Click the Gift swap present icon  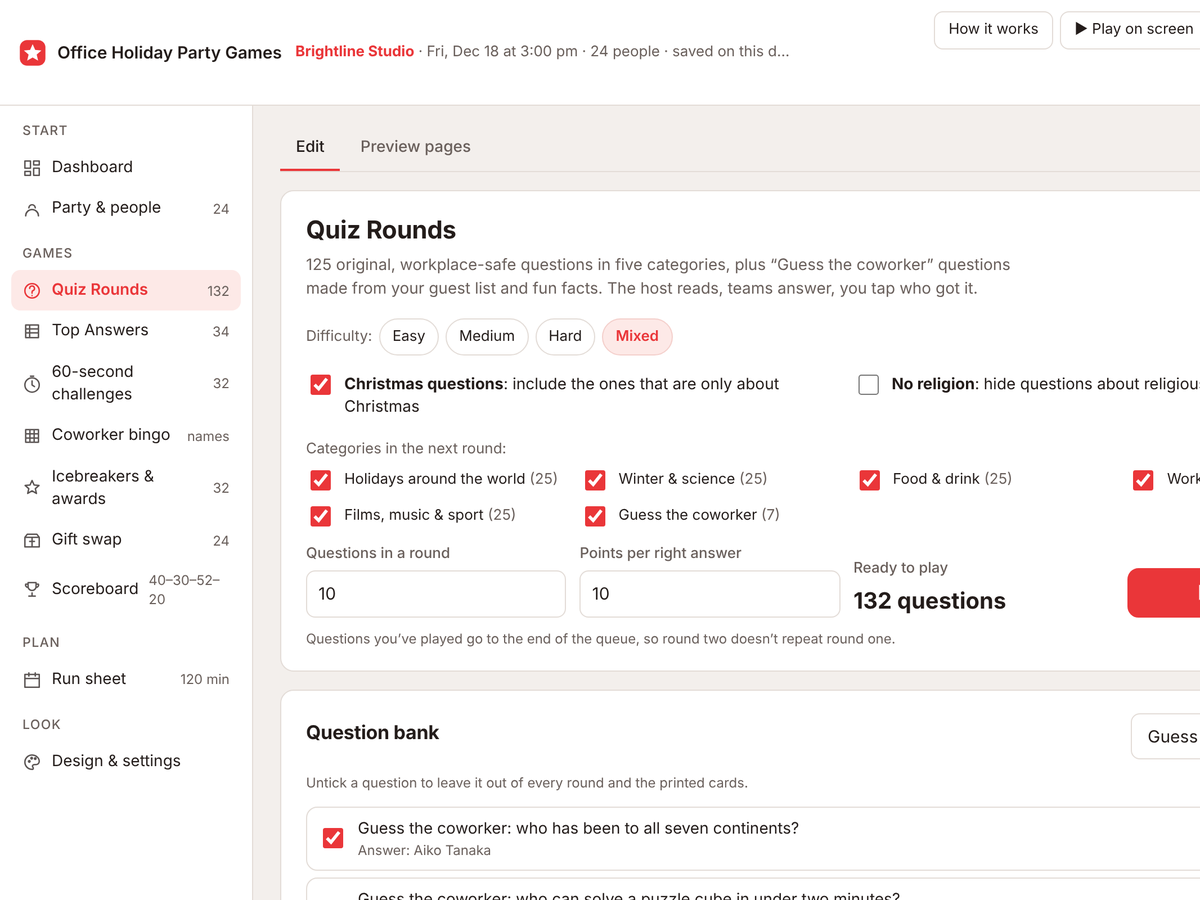pos(32,540)
